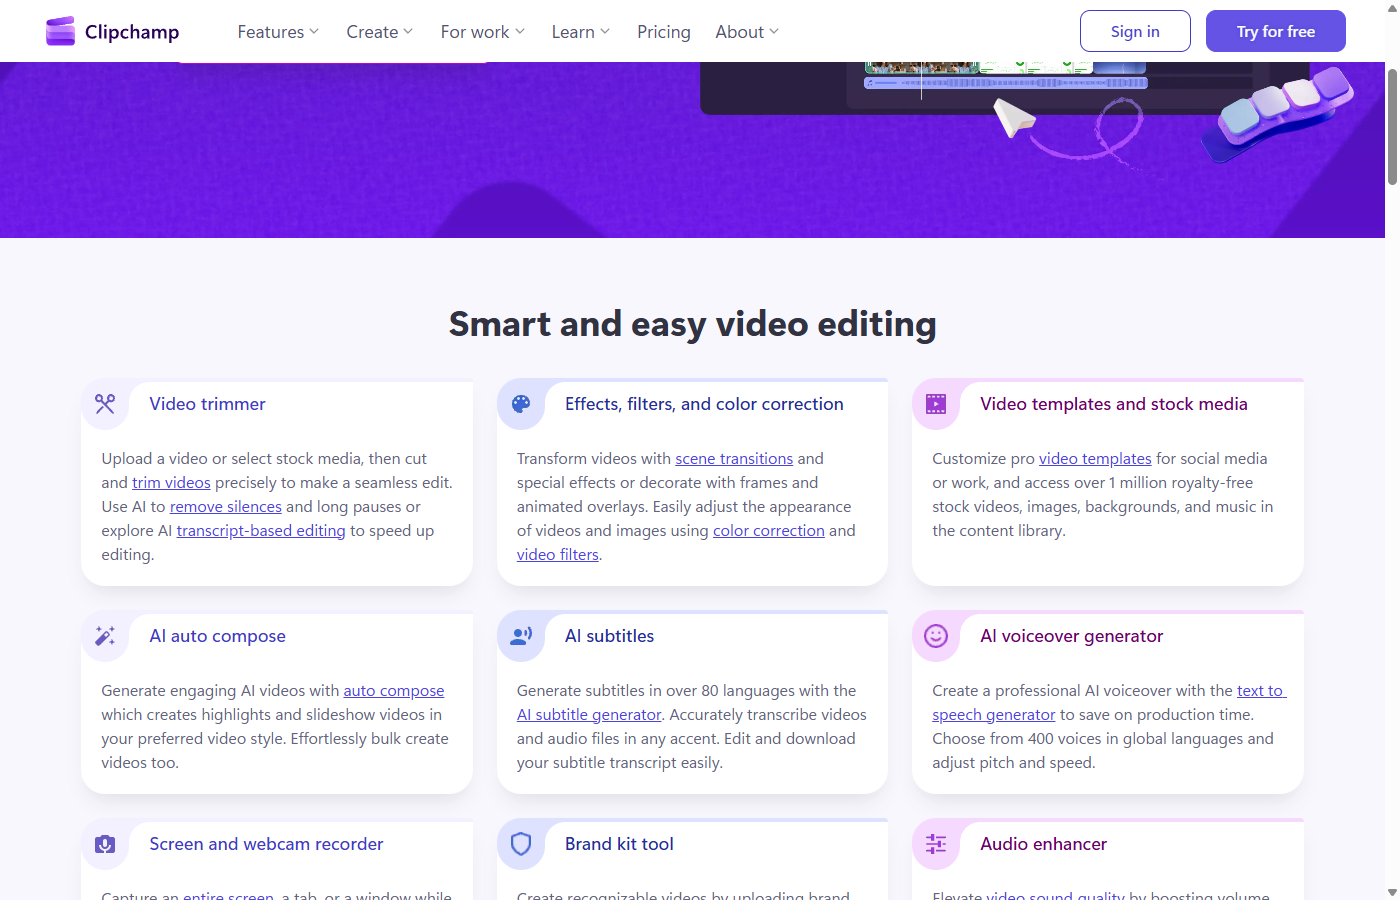Expand the Features dropdown
This screenshot has width=1400, height=900.
coord(277,31)
